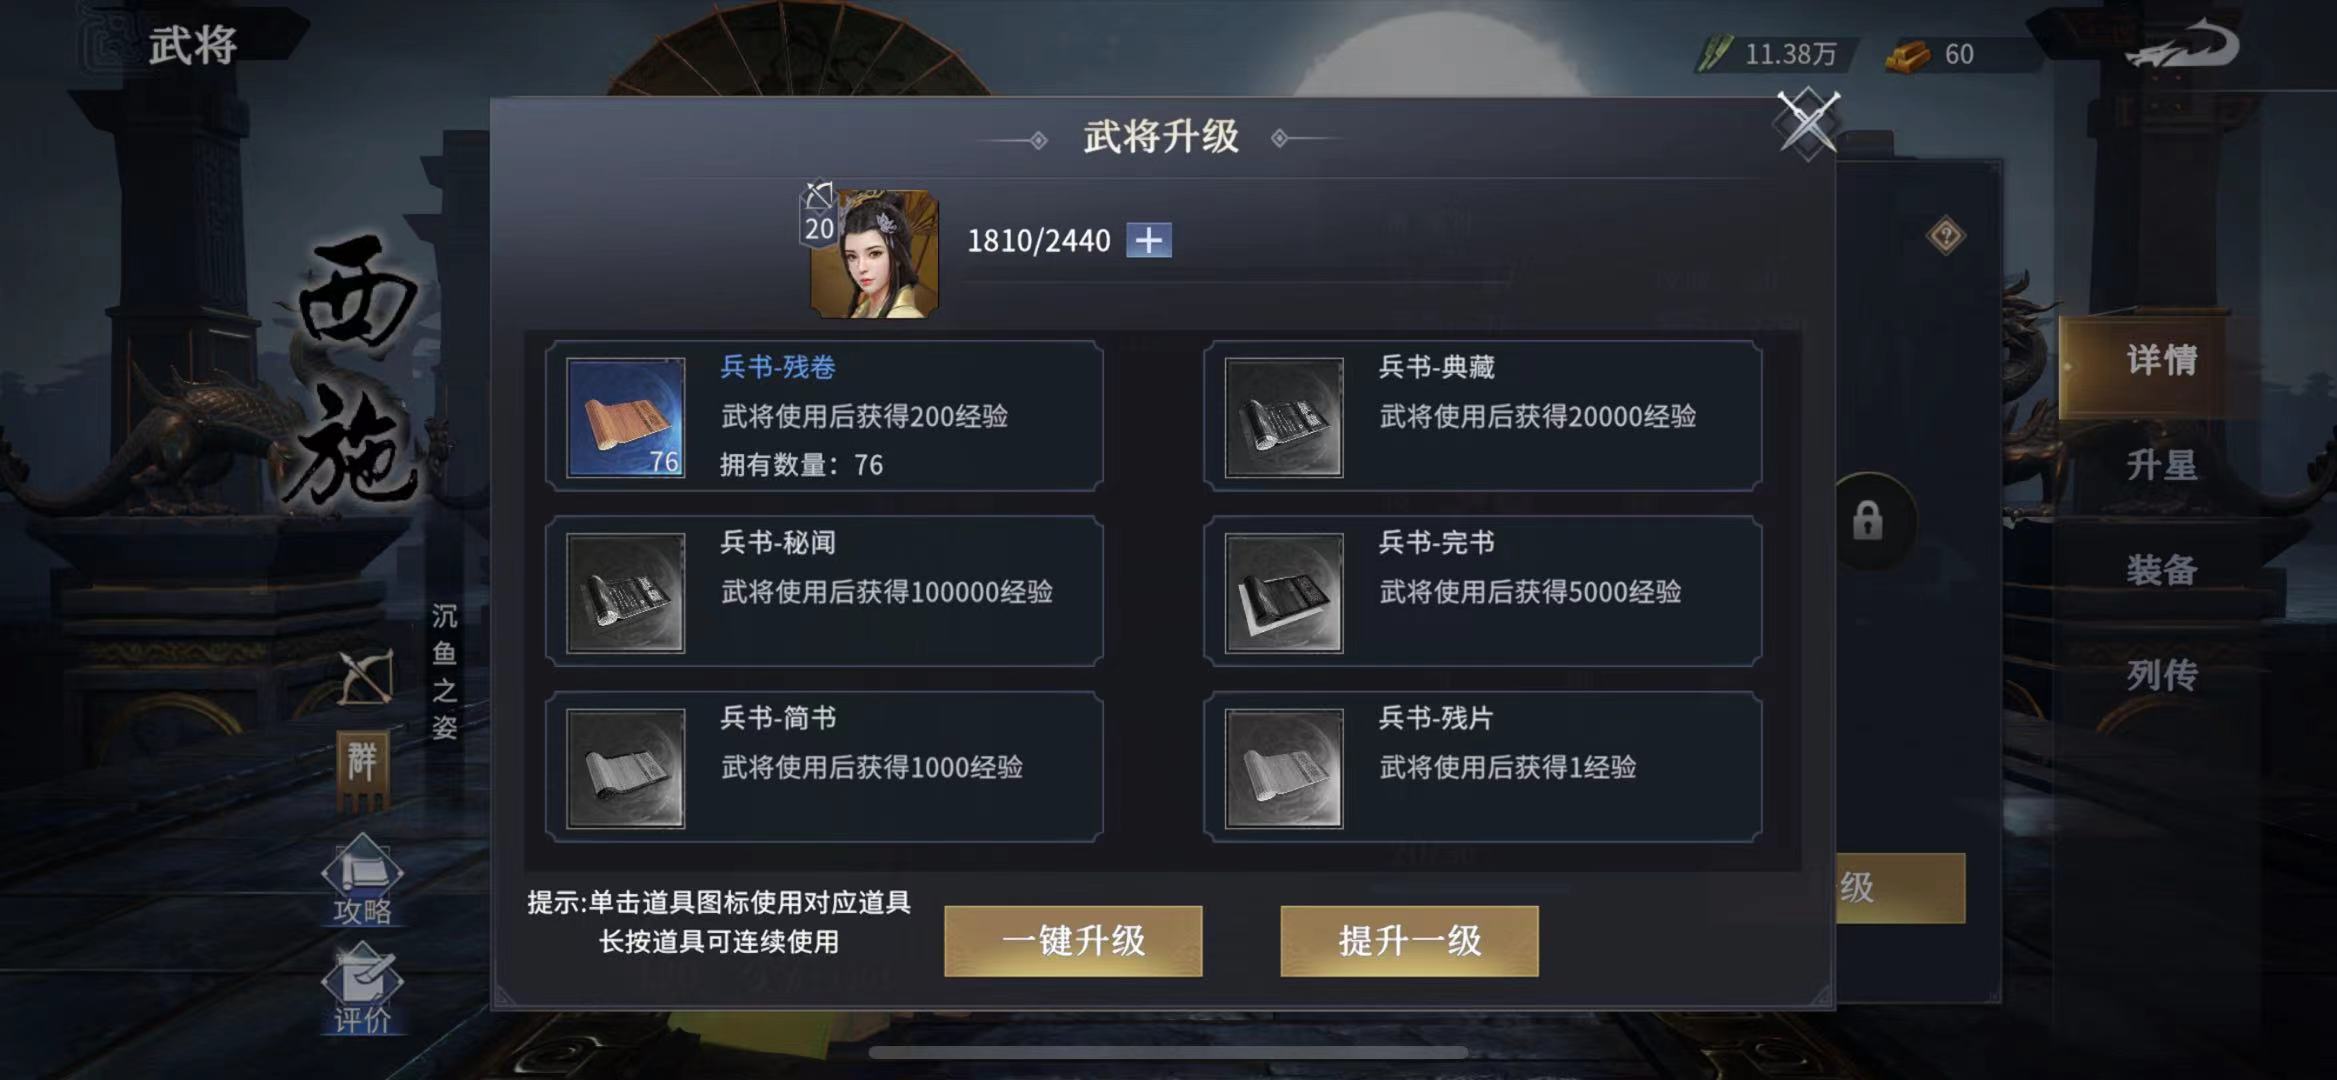
Task: Click the plus button beside 1810/2440
Action: point(1149,240)
